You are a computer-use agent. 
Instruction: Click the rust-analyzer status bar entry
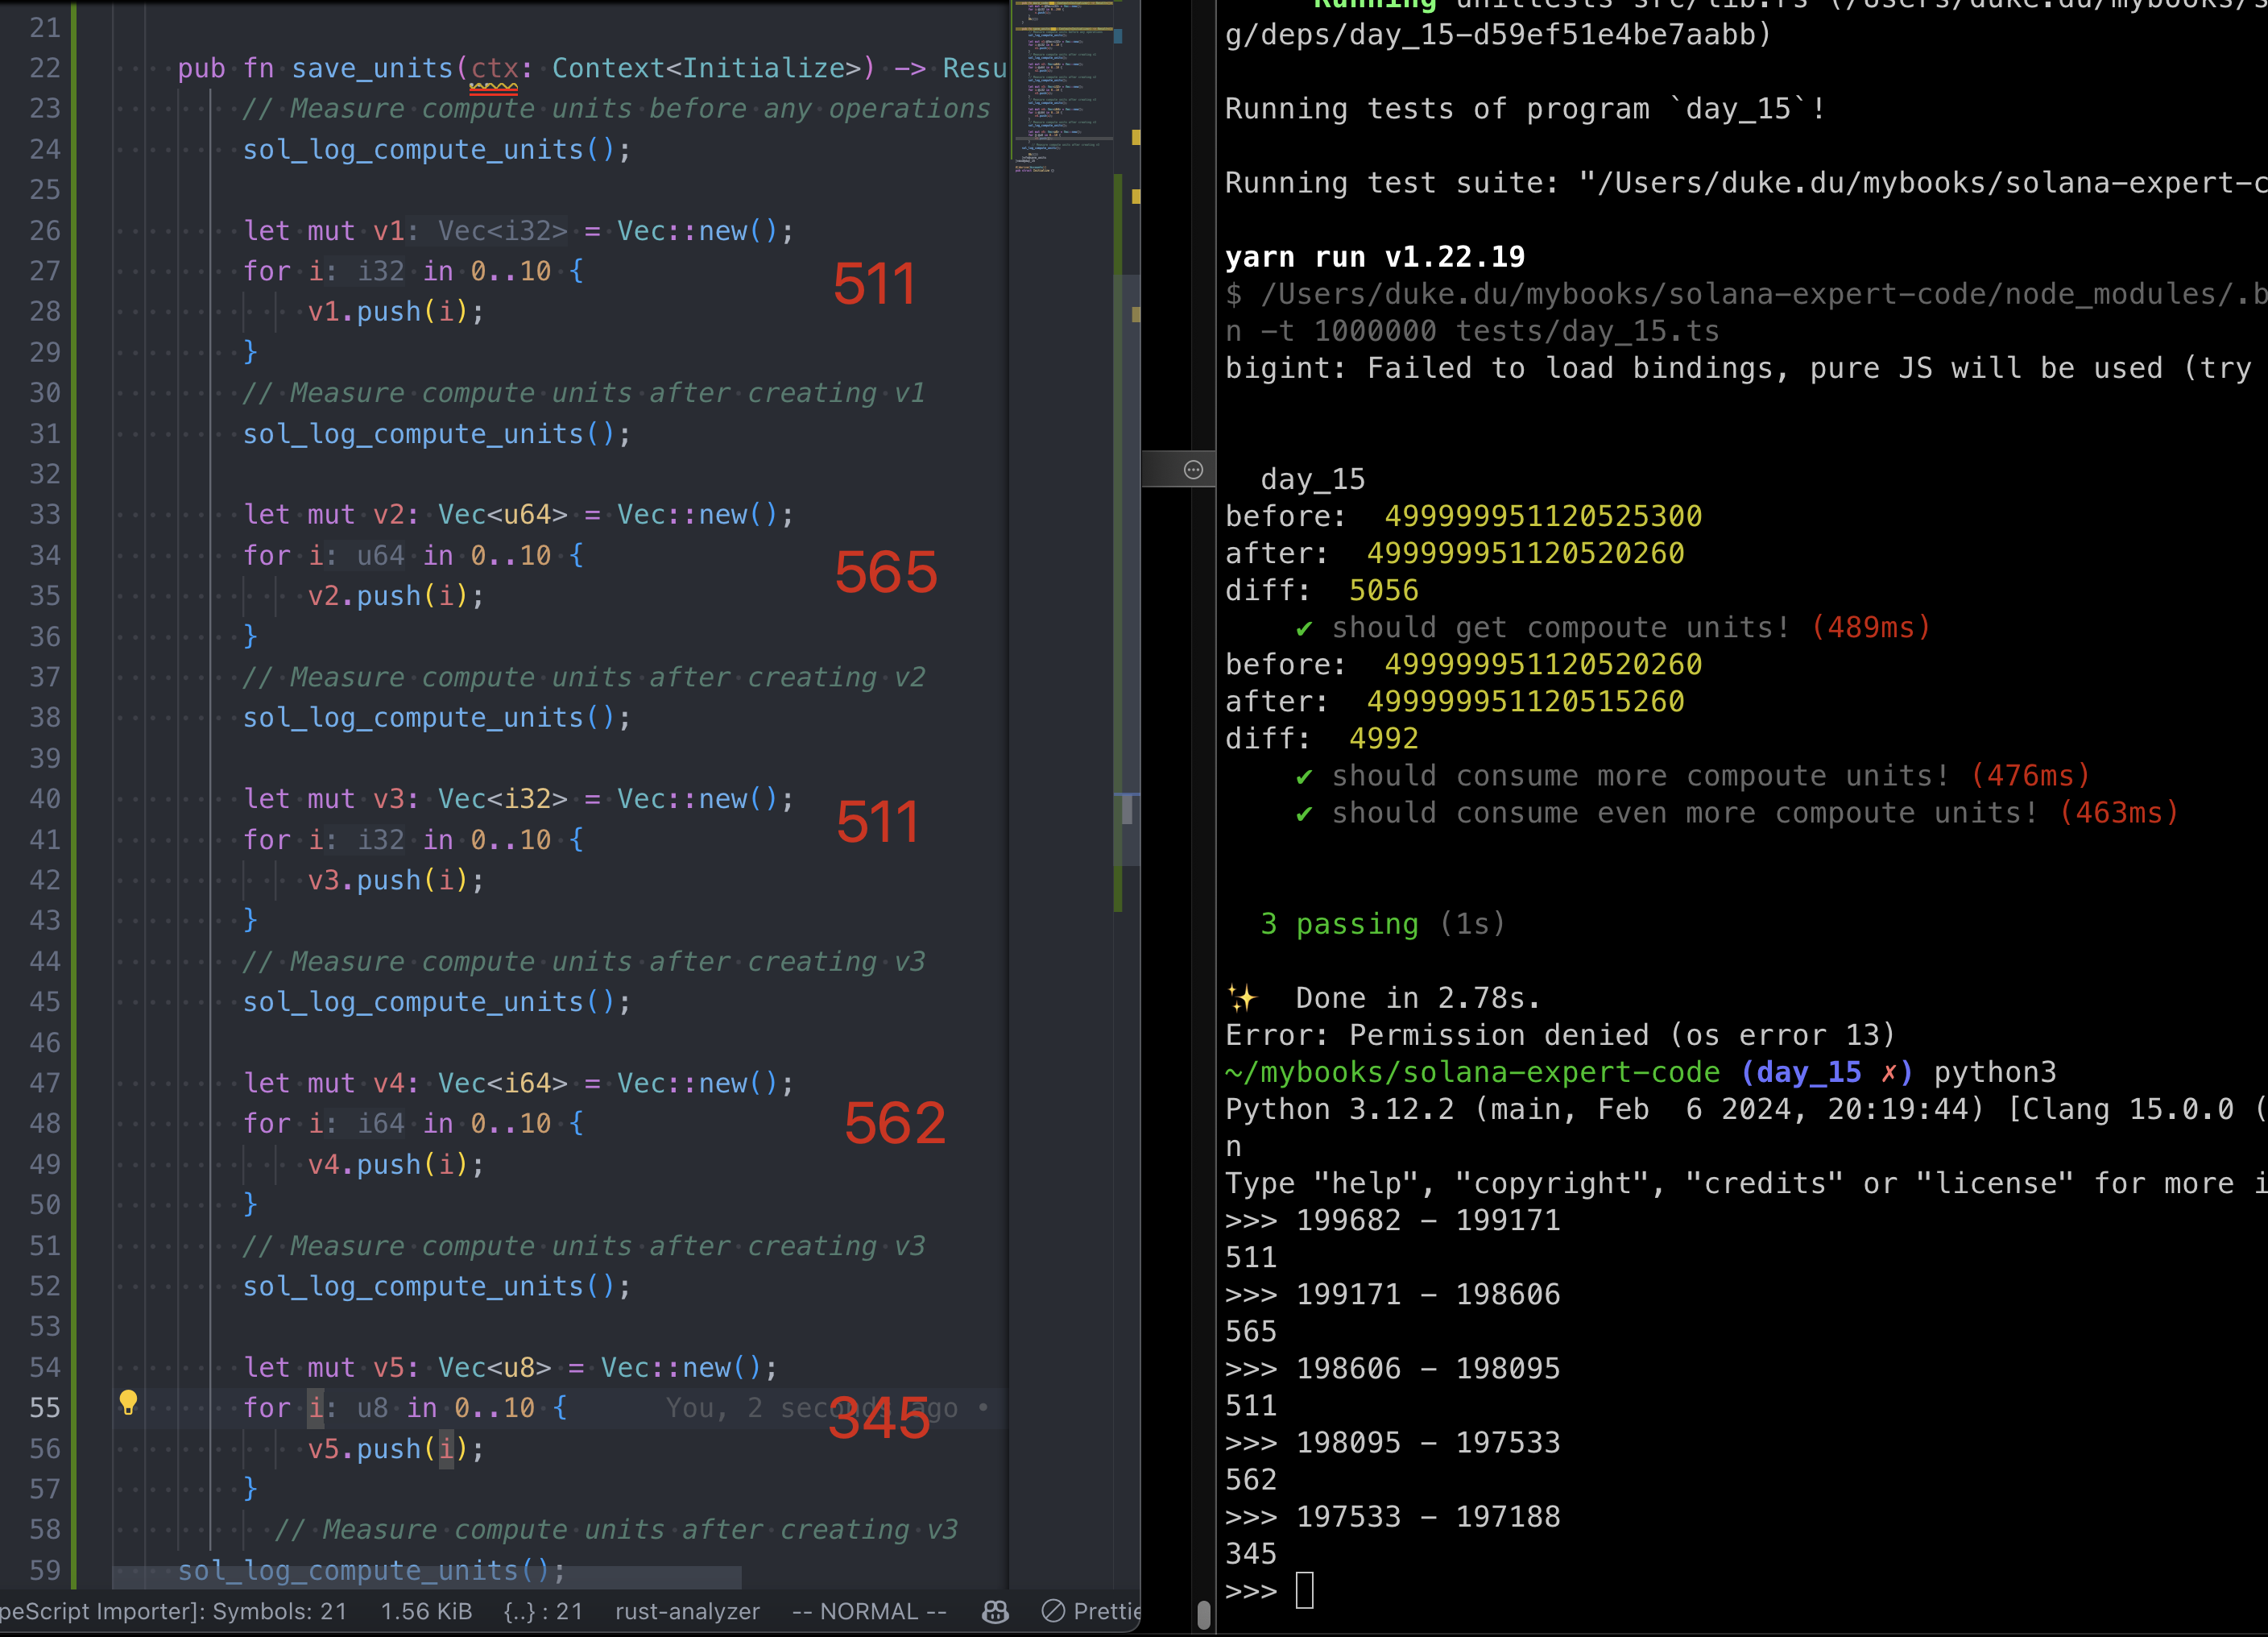[687, 1611]
